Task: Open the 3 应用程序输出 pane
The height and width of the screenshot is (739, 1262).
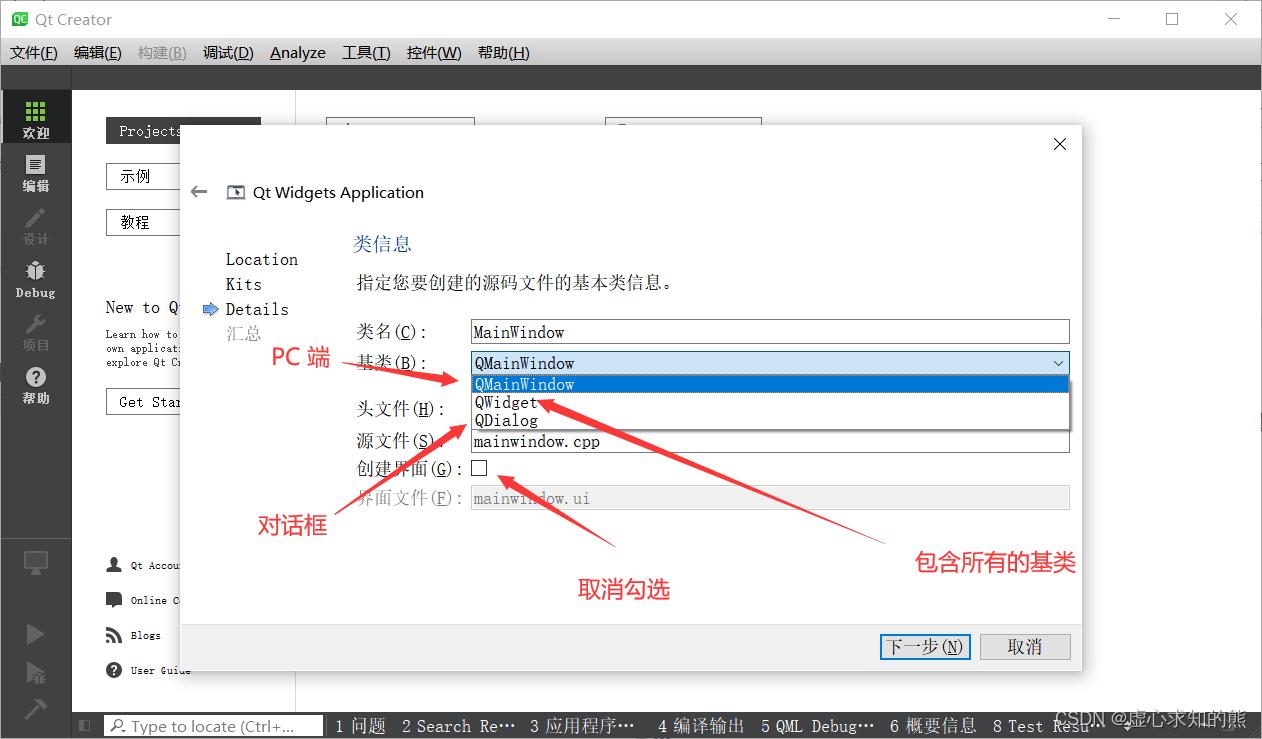Action: (x=582, y=726)
